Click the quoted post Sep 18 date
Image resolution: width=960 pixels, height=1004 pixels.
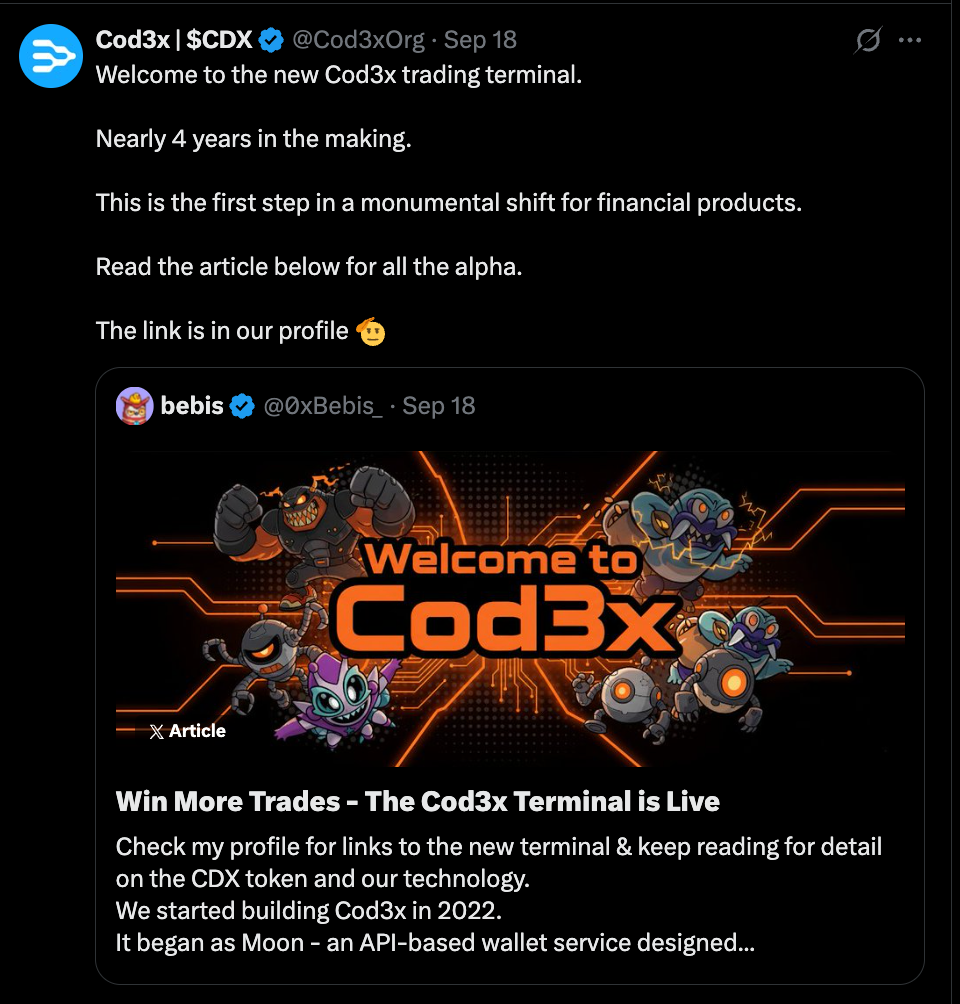tap(439, 406)
